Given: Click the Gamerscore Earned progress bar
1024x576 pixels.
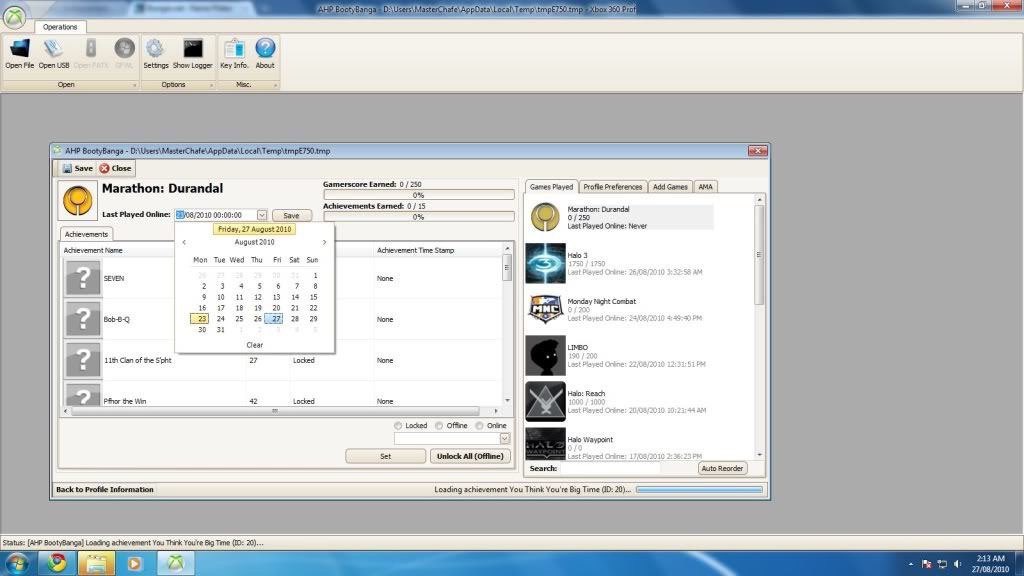Looking at the screenshot, I should (419, 195).
